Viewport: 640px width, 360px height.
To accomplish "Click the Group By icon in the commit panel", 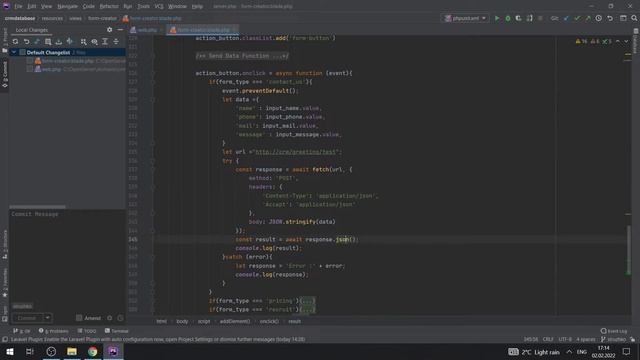I will coord(83,42).
